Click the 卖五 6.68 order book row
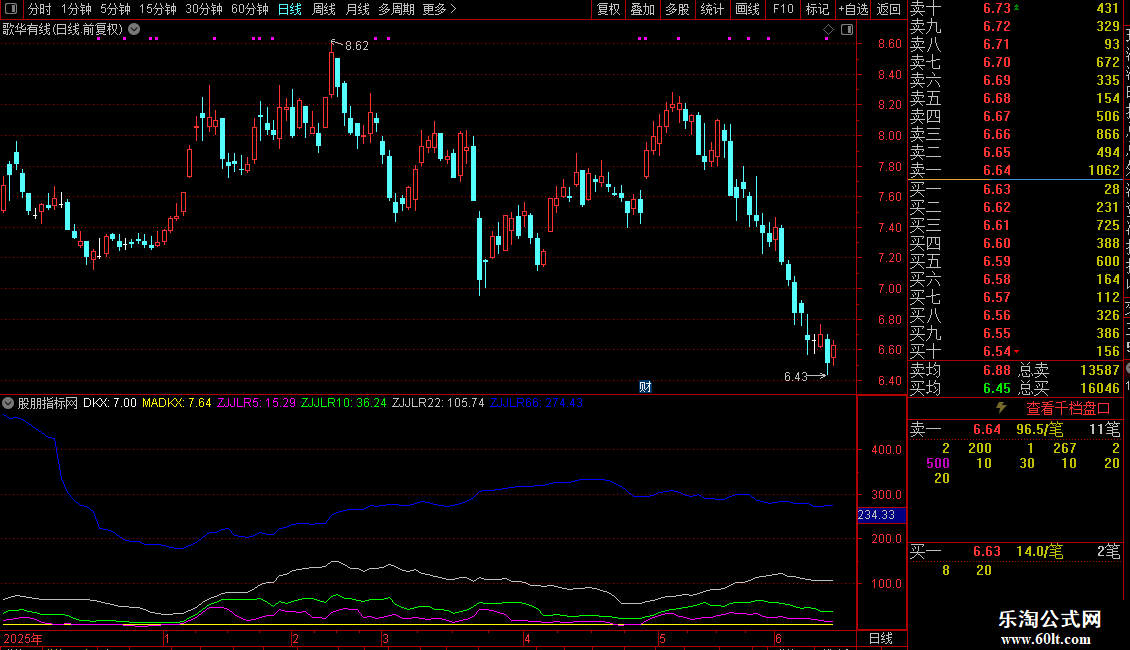The width and height of the screenshot is (1130, 650). [1015, 98]
